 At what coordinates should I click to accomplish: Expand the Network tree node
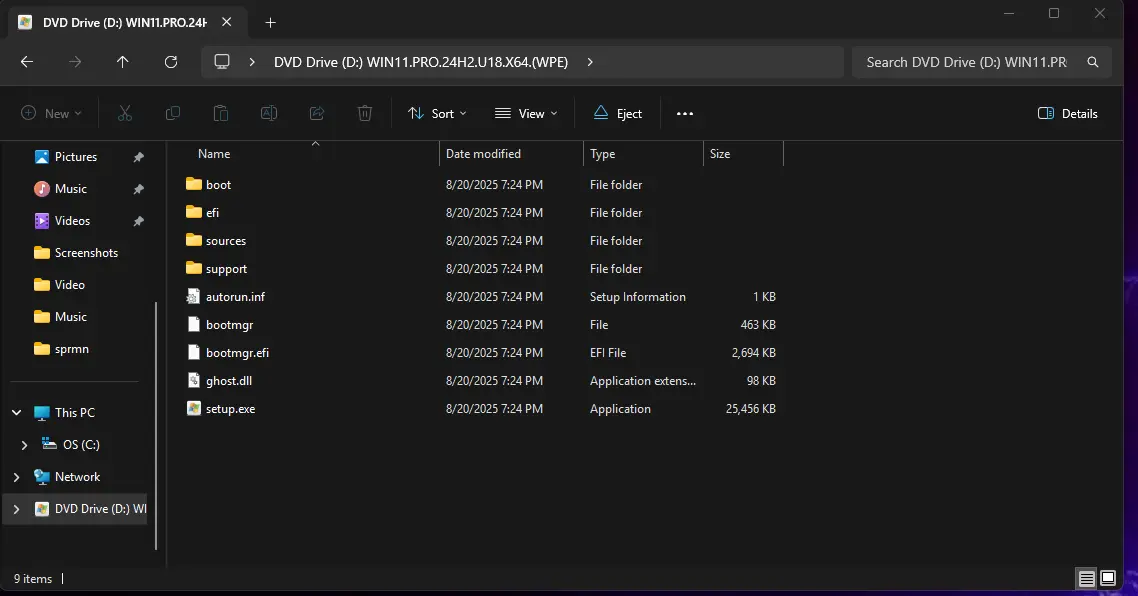tap(16, 477)
